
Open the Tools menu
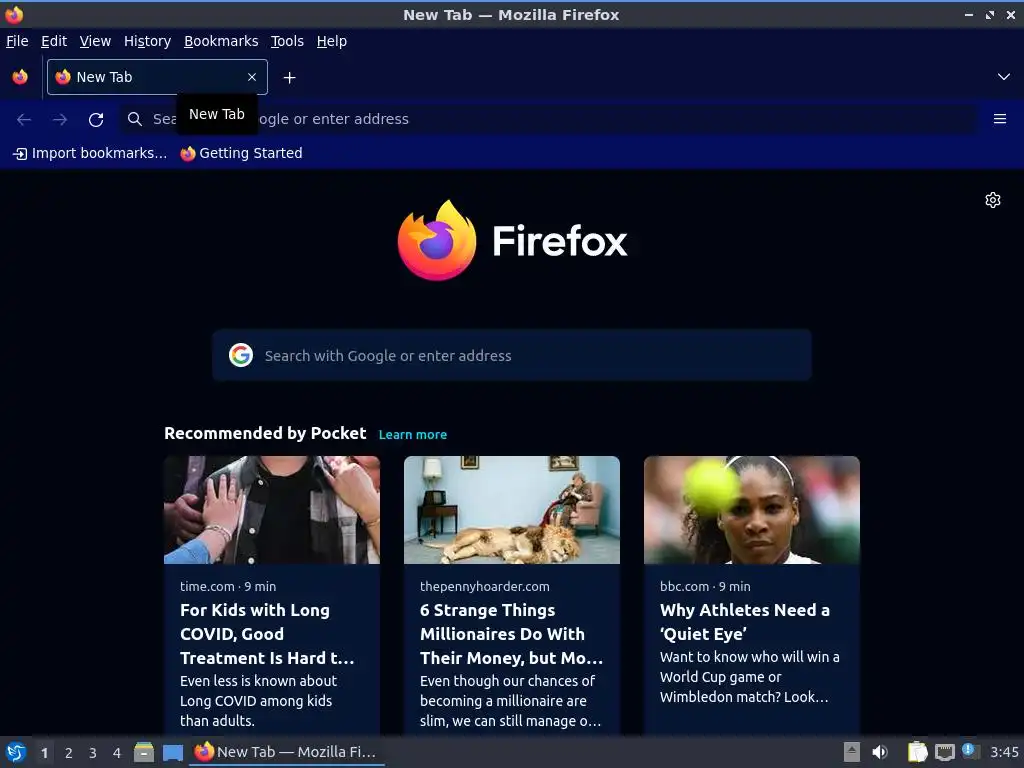click(287, 41)
